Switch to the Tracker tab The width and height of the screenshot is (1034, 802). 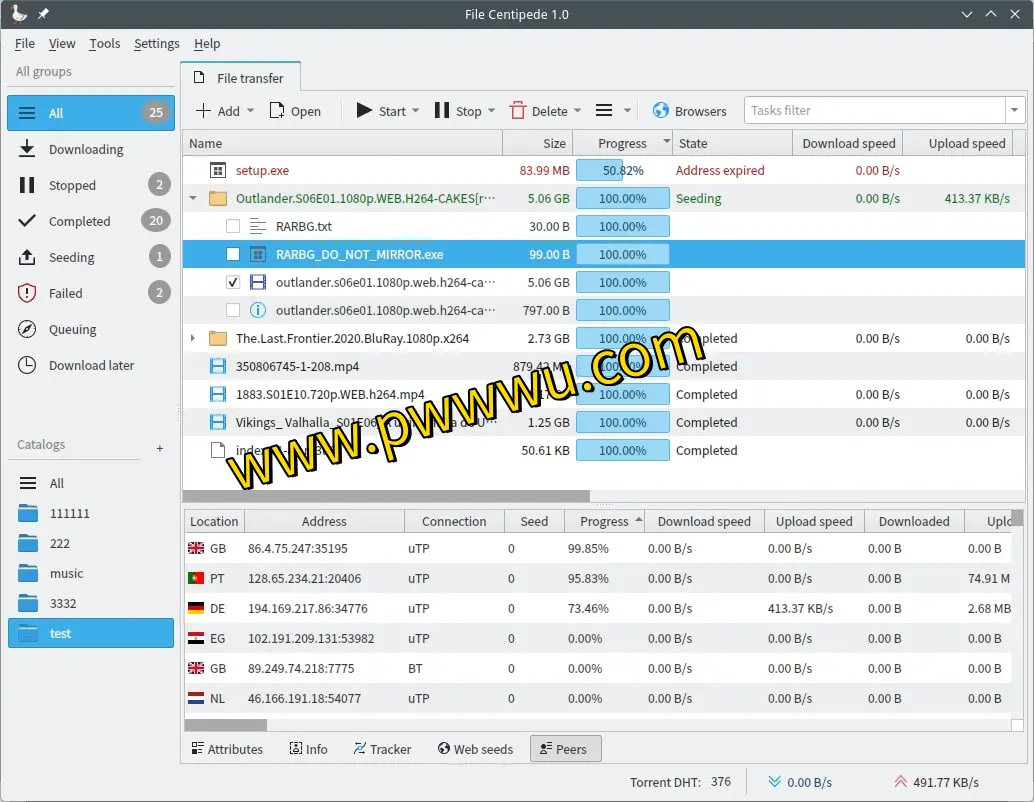click(x=382, y=749)
